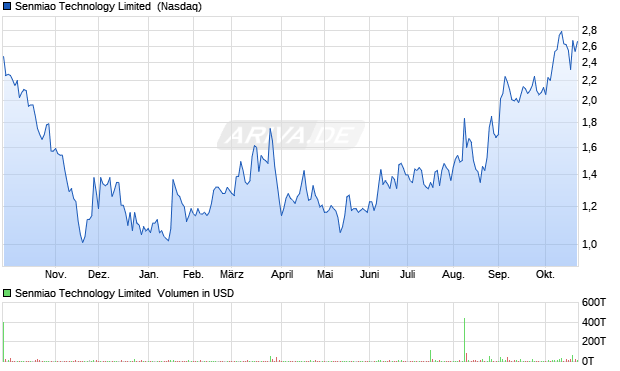Click the 400T volume axis value
The image size is (620, 371).
point(594,322)
